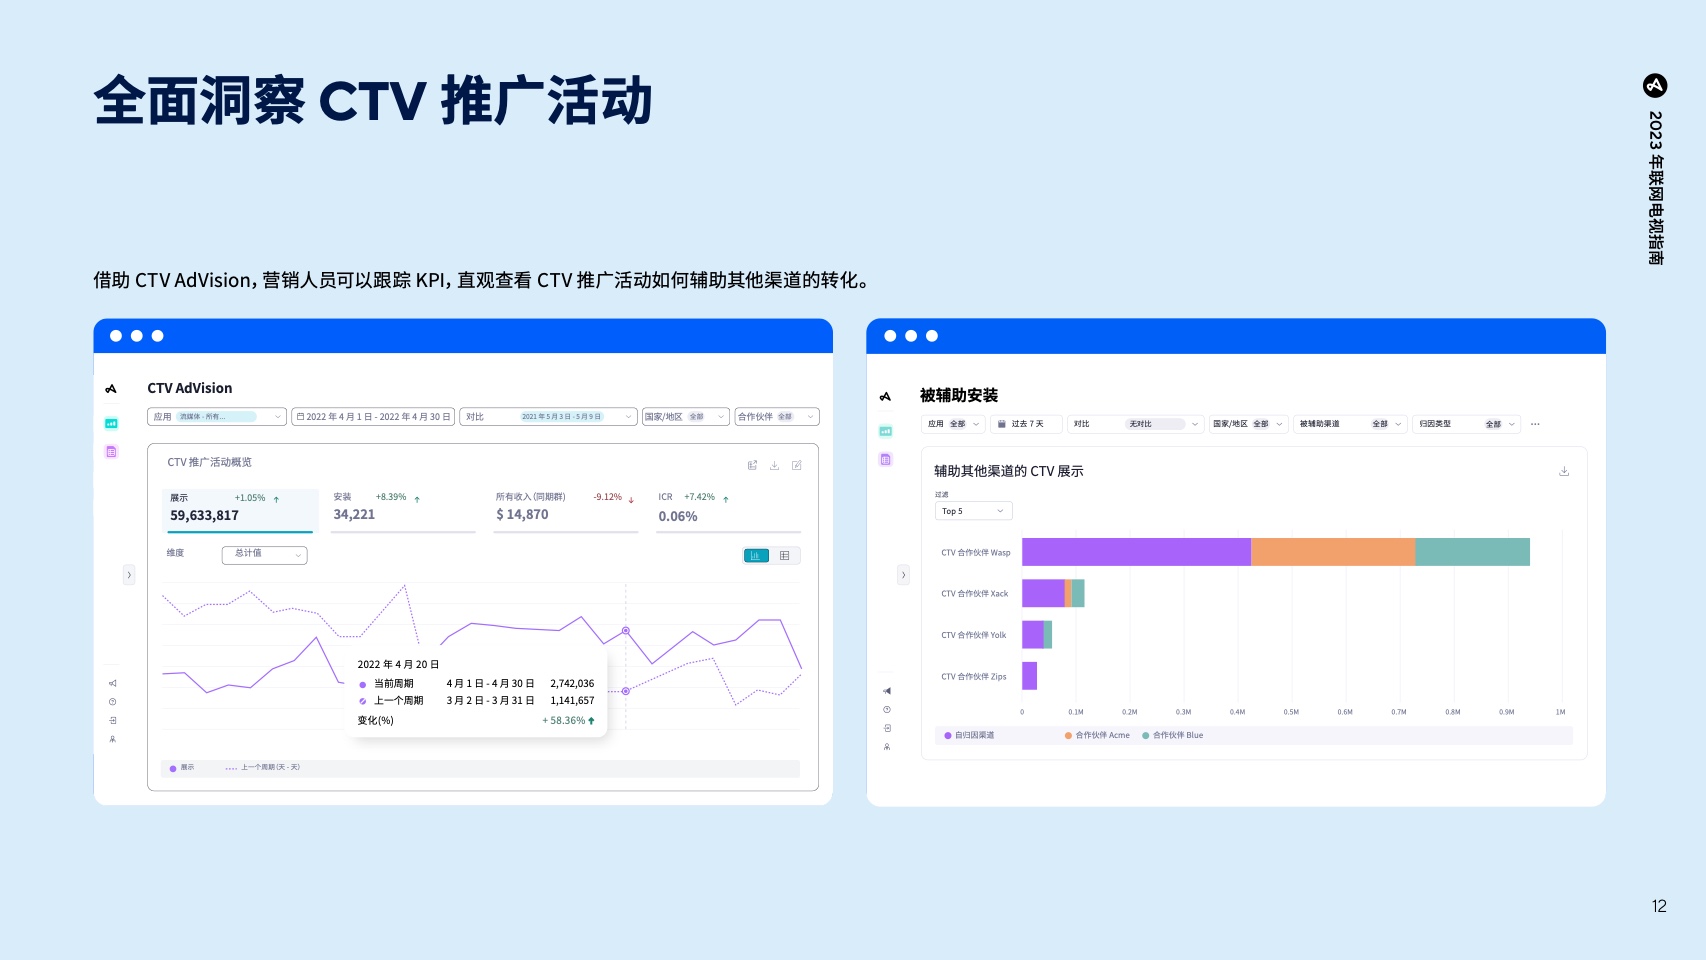Open 应用 全部 dropdown in 被辅助安装
The height and width of the screenshot is (960, 1706).
pyautogui.click(x=954, y=424)
